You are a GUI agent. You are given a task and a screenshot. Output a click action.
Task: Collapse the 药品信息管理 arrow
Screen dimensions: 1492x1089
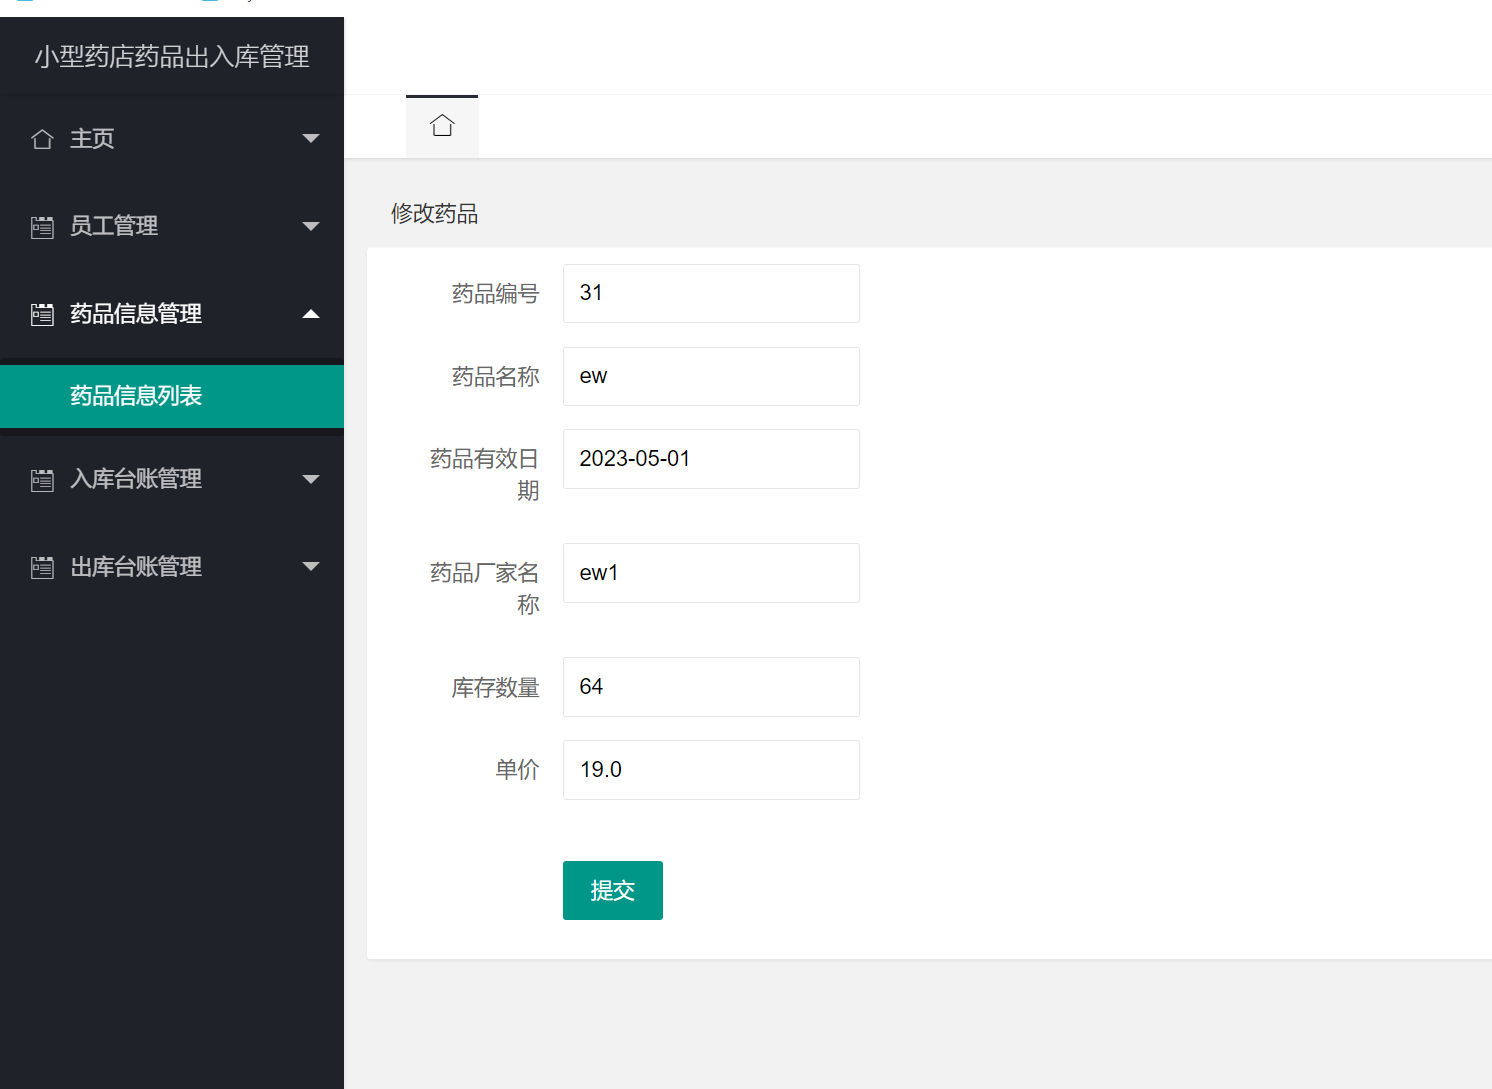311,314
